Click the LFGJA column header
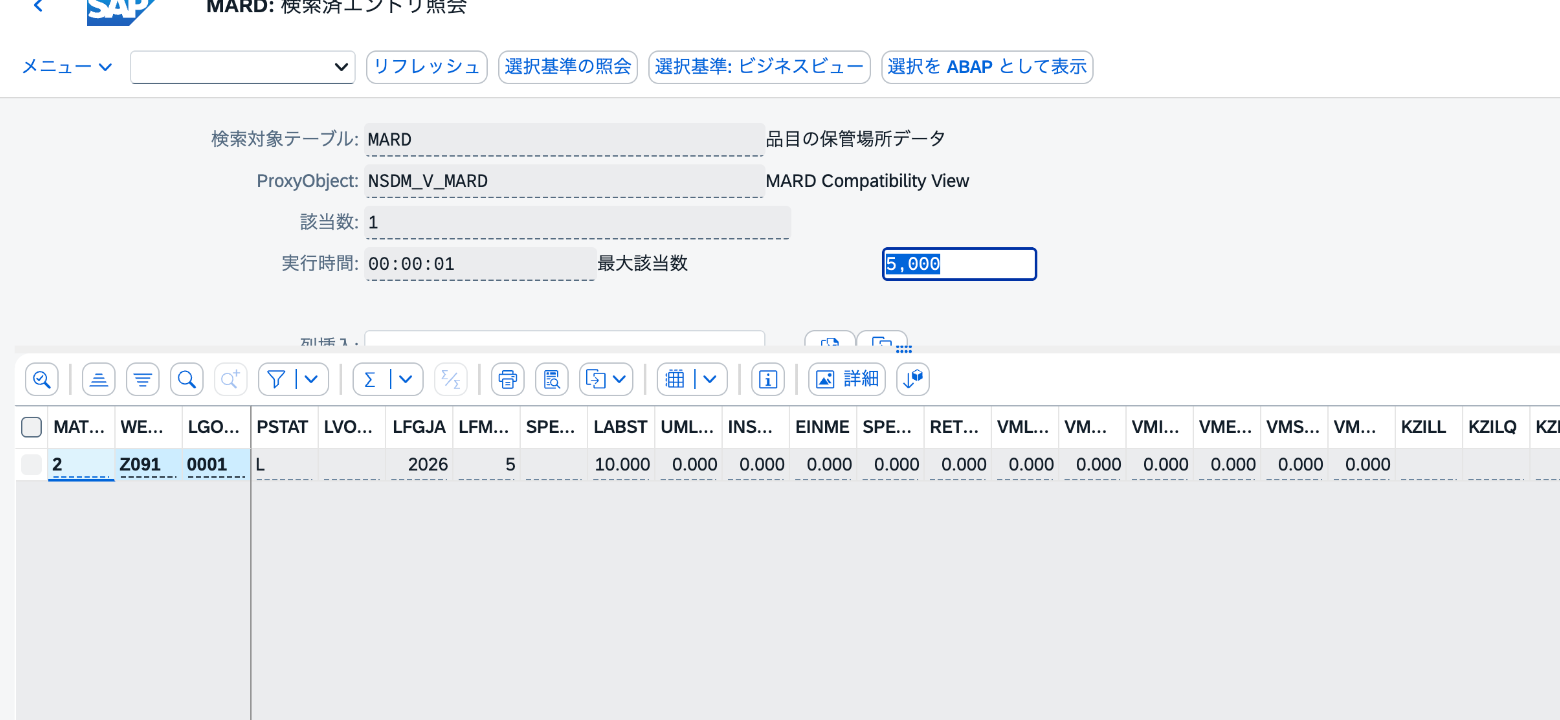 [419, 427]
